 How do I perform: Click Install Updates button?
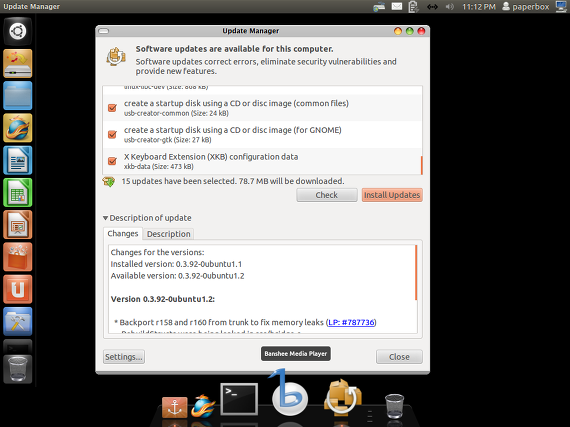point(392,195)
